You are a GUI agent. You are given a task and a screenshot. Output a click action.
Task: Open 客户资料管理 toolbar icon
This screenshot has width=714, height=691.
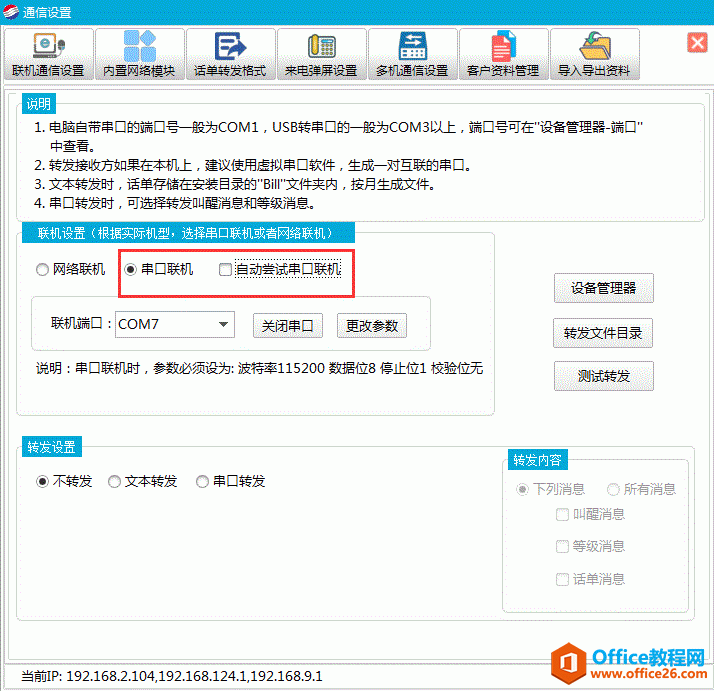504,54
